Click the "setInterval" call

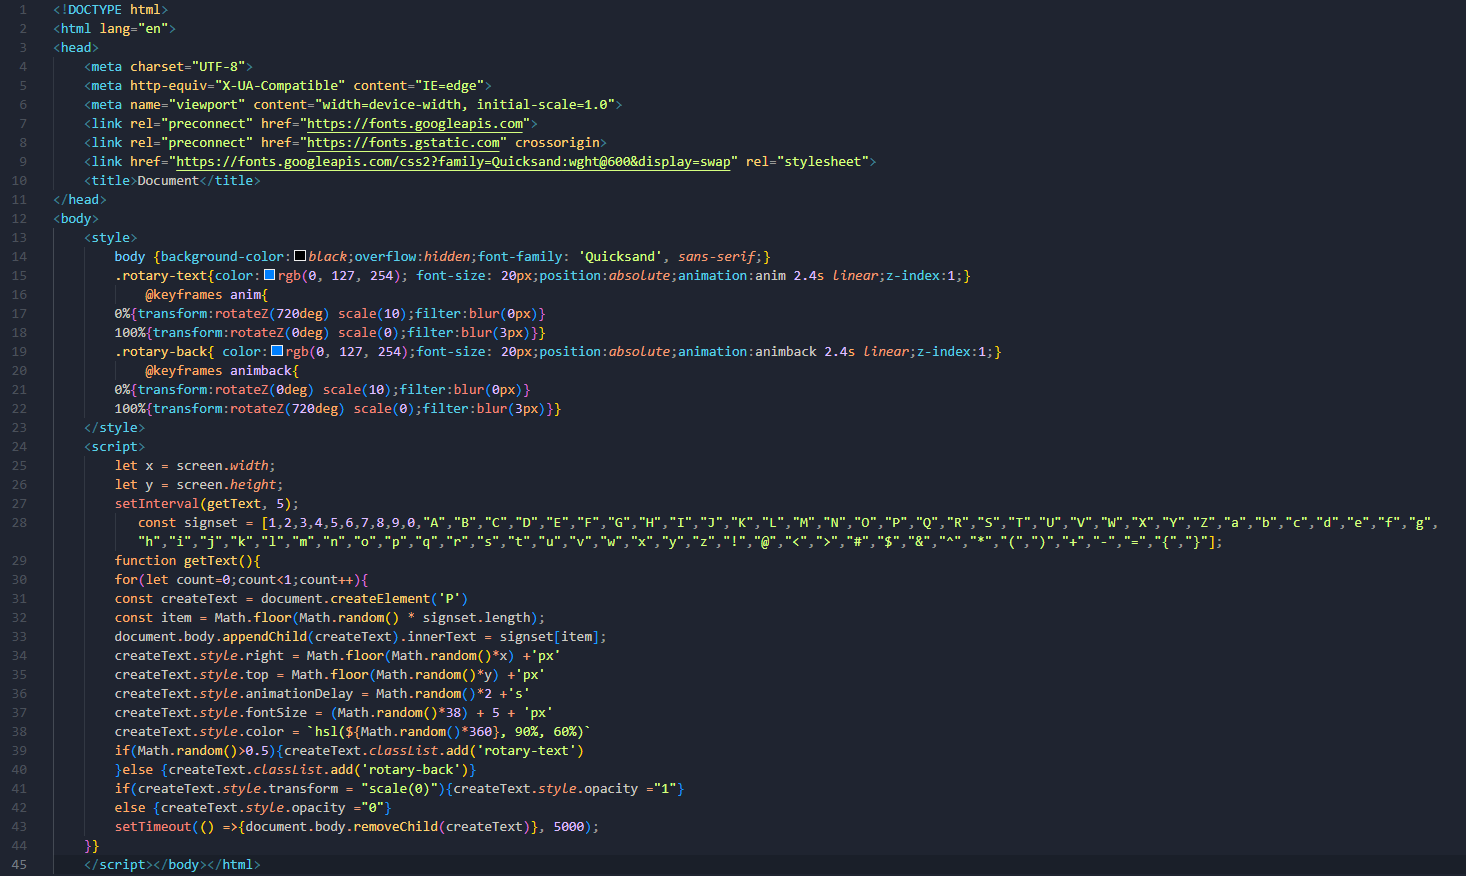157,504
